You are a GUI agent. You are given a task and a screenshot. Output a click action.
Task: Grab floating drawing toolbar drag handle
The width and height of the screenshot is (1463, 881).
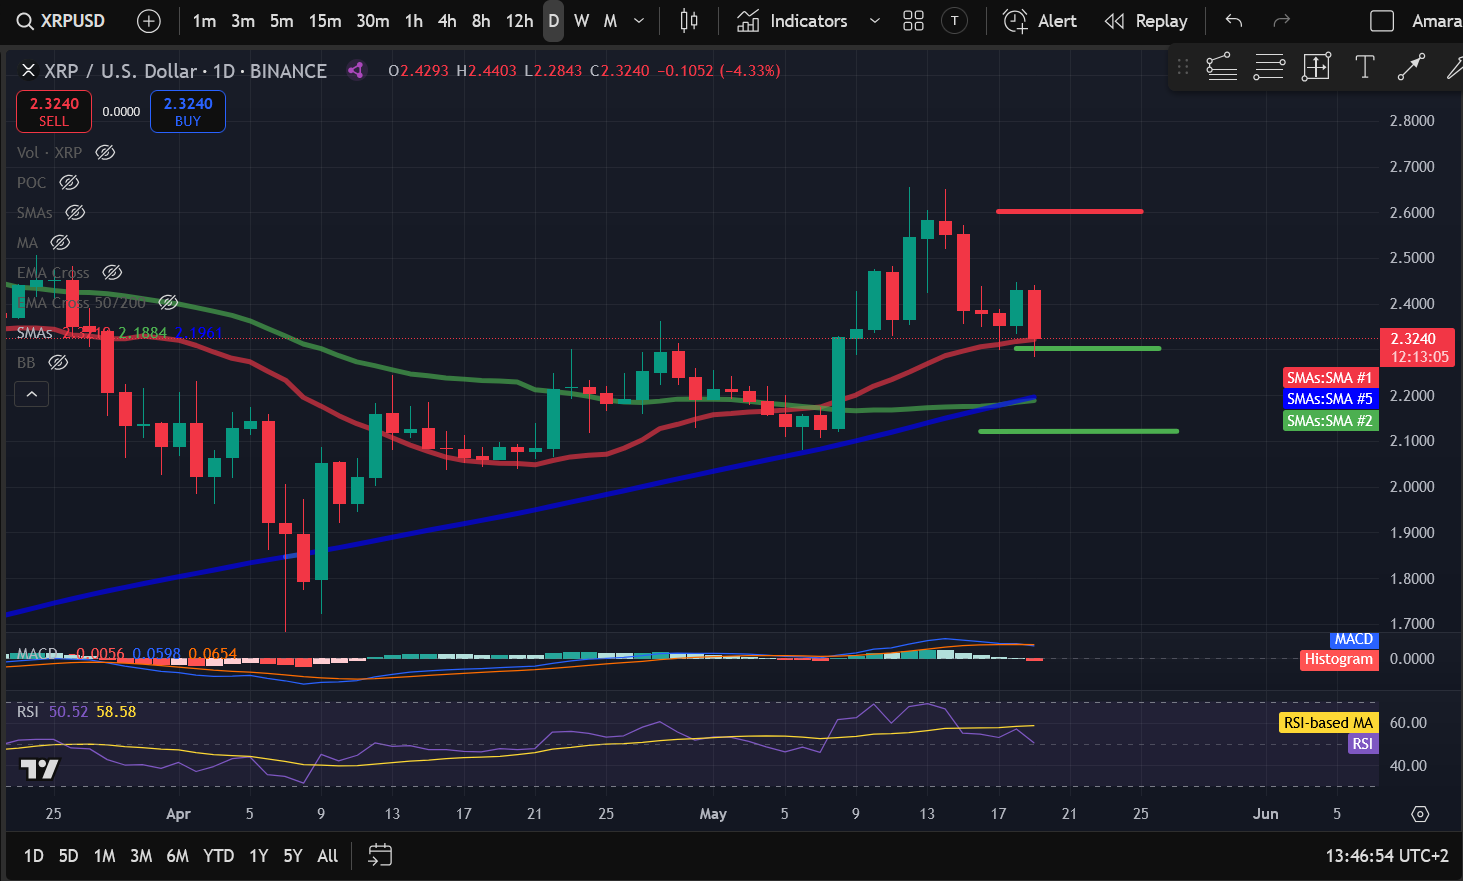(x=1183, y=67)
